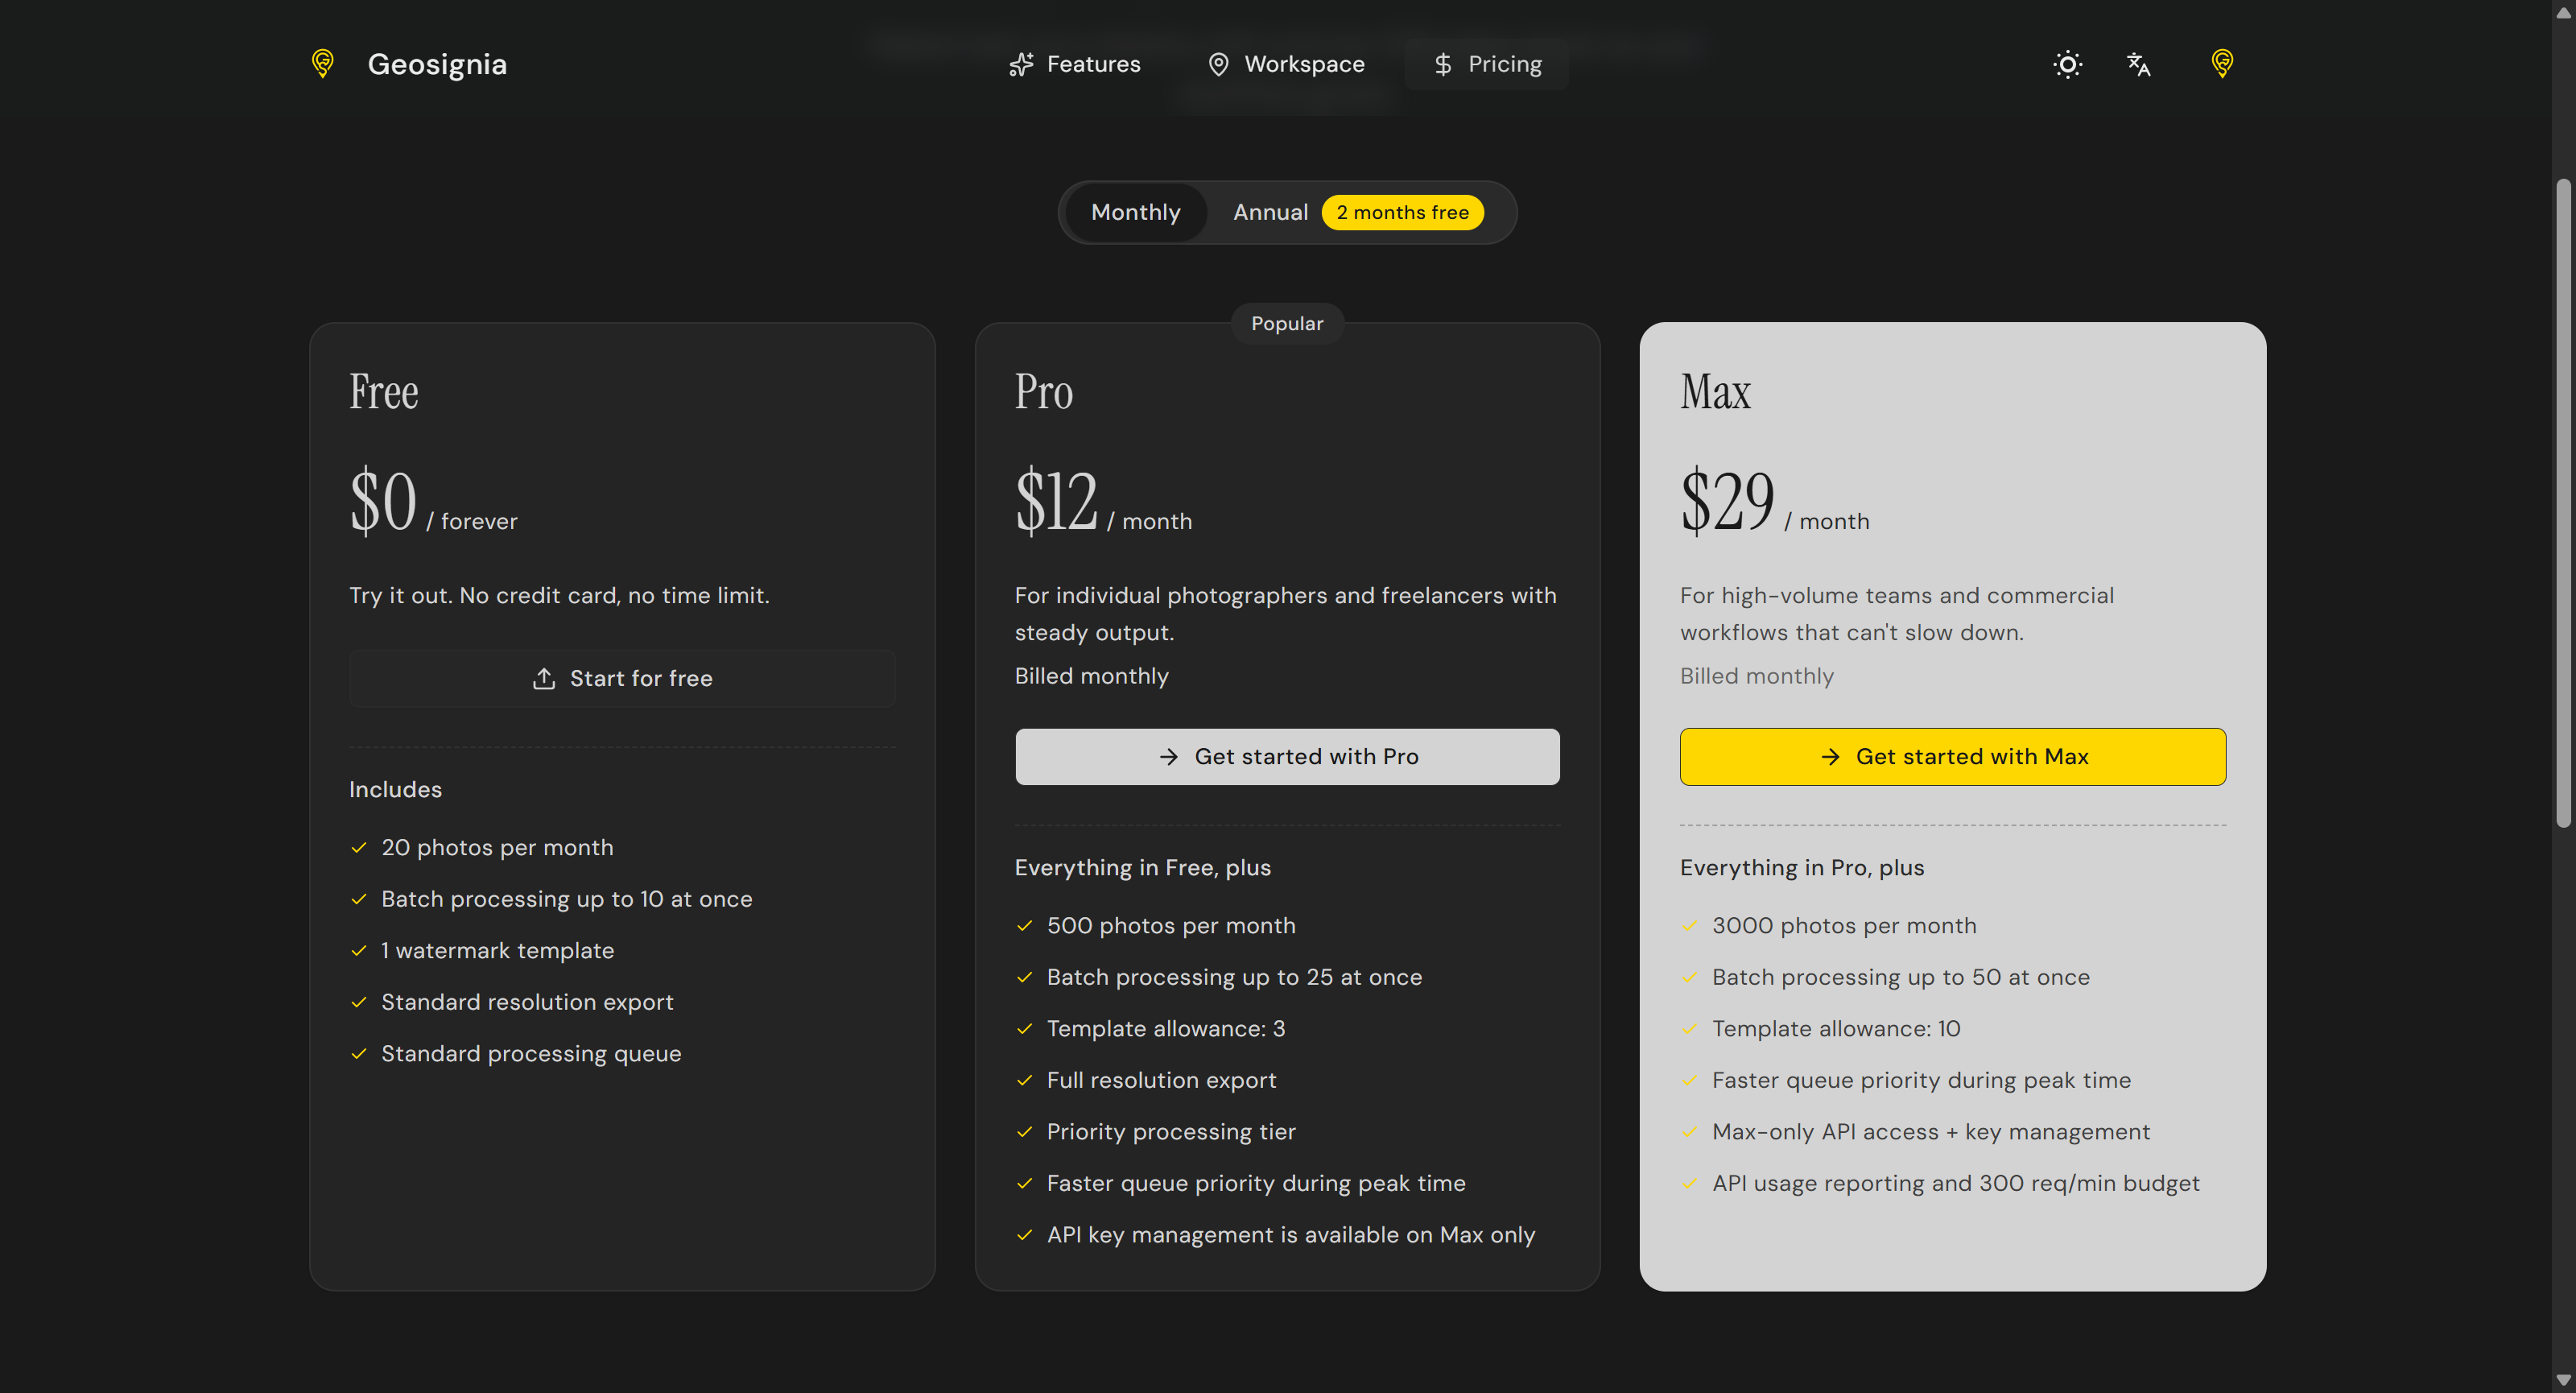Switch billing to Annual

[x=1270, y=212]
